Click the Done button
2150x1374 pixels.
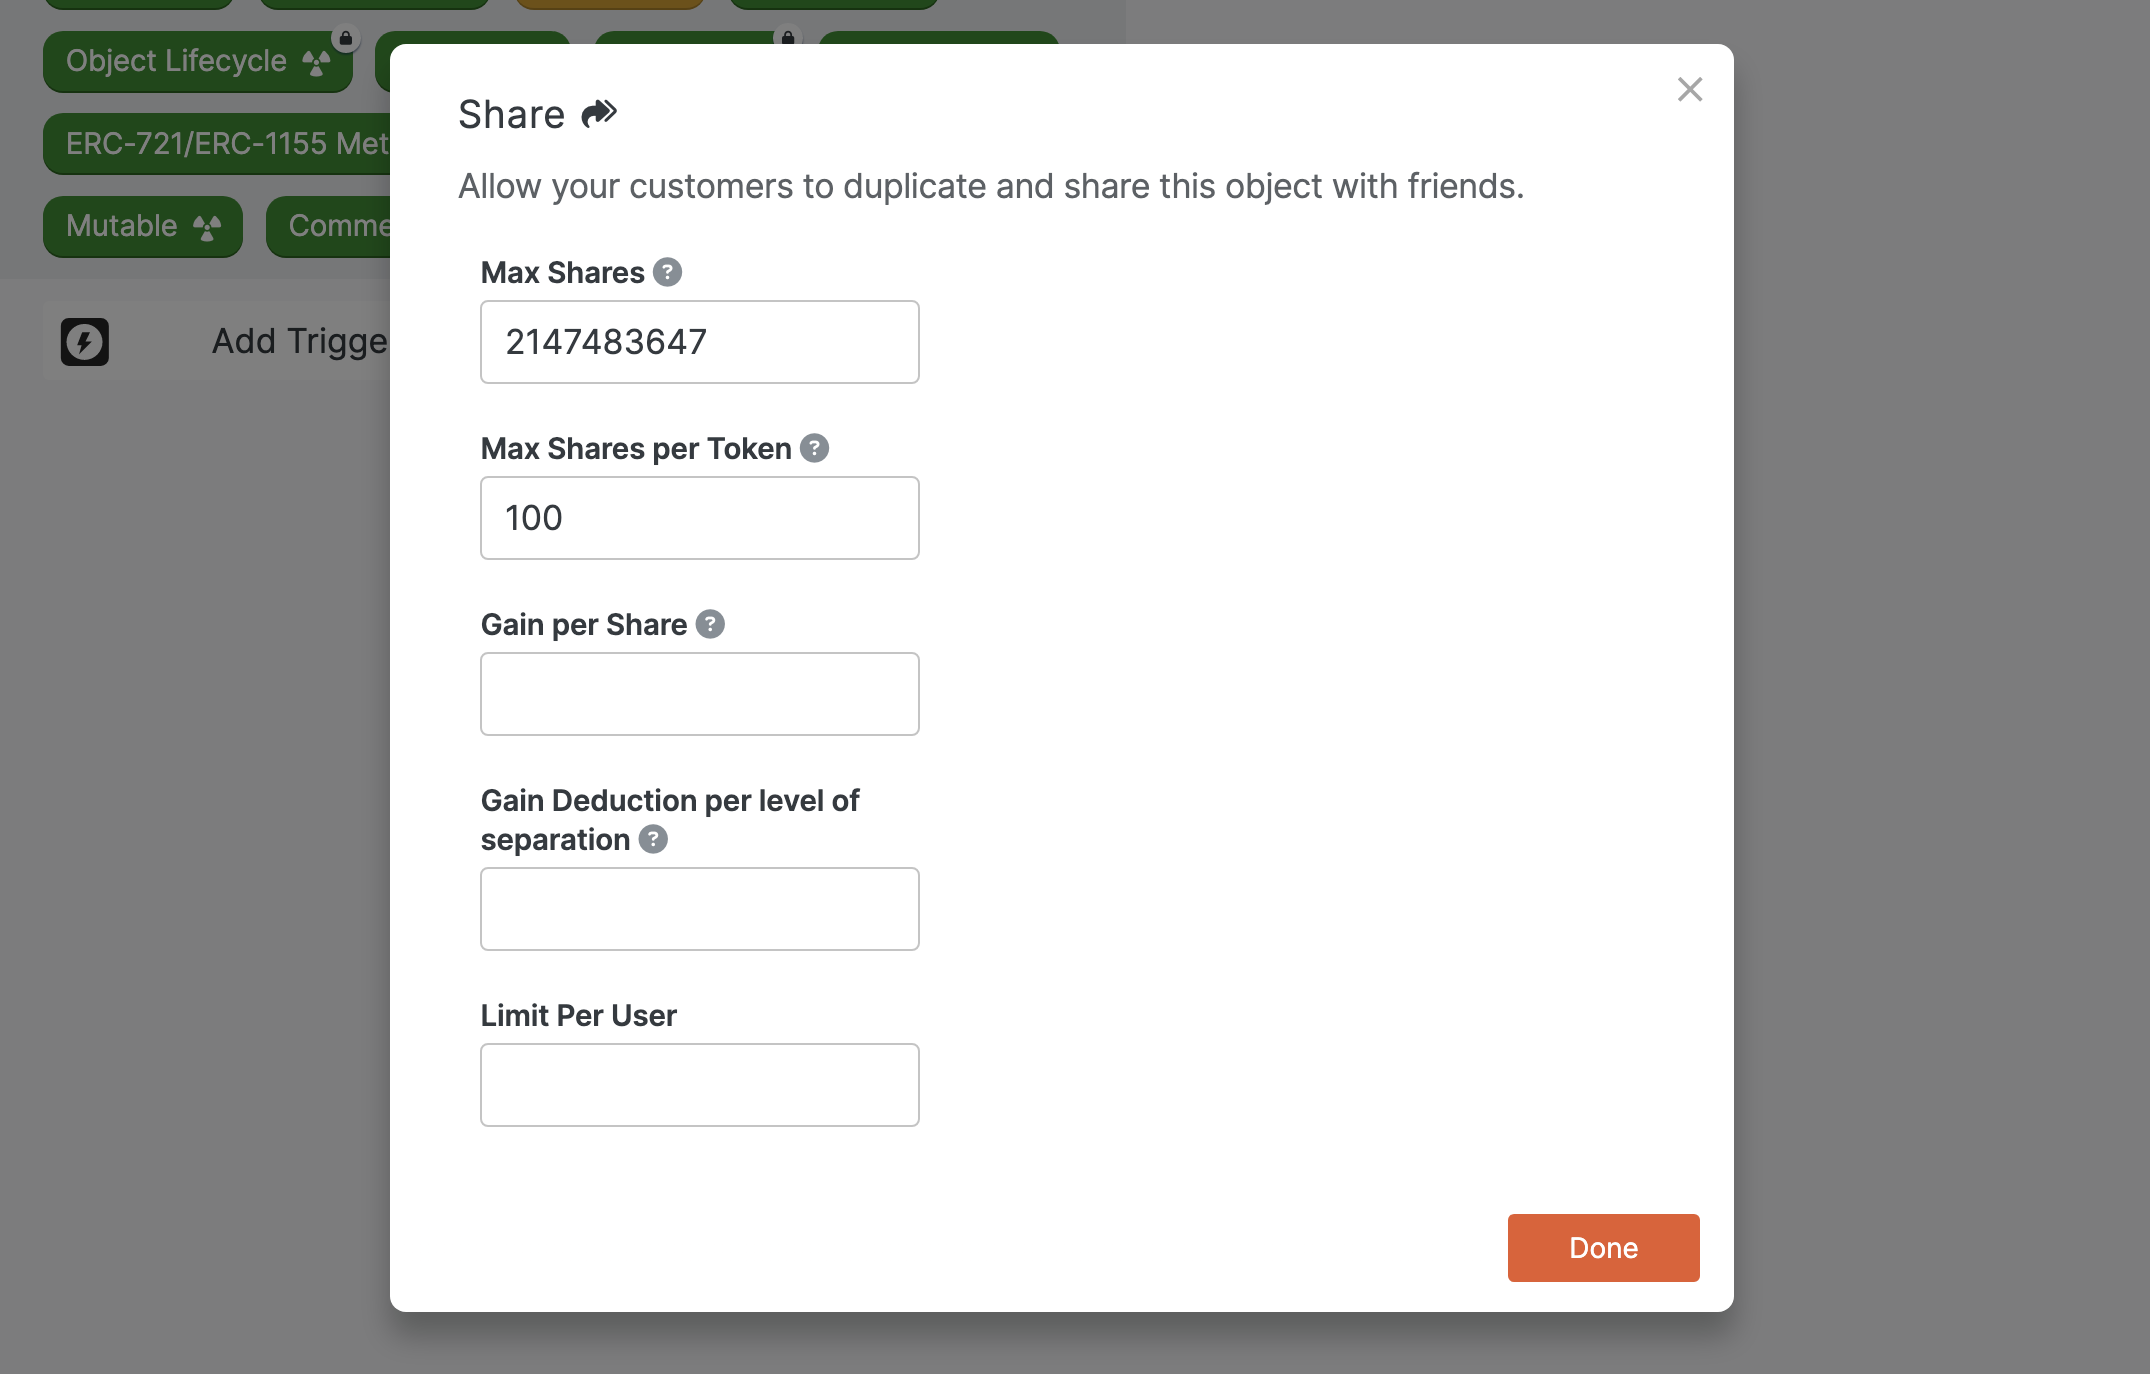pyautogui.click(x=1603, y=1248)
